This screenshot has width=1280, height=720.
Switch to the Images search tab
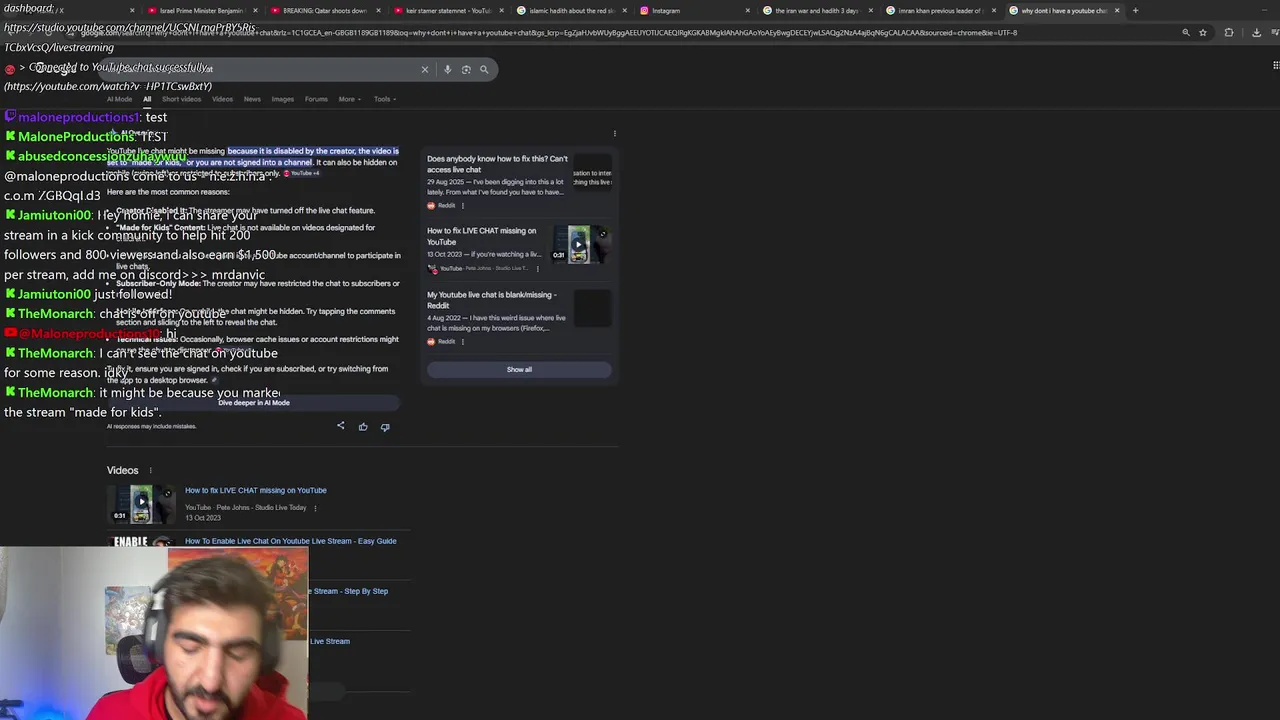pos(283,99)
